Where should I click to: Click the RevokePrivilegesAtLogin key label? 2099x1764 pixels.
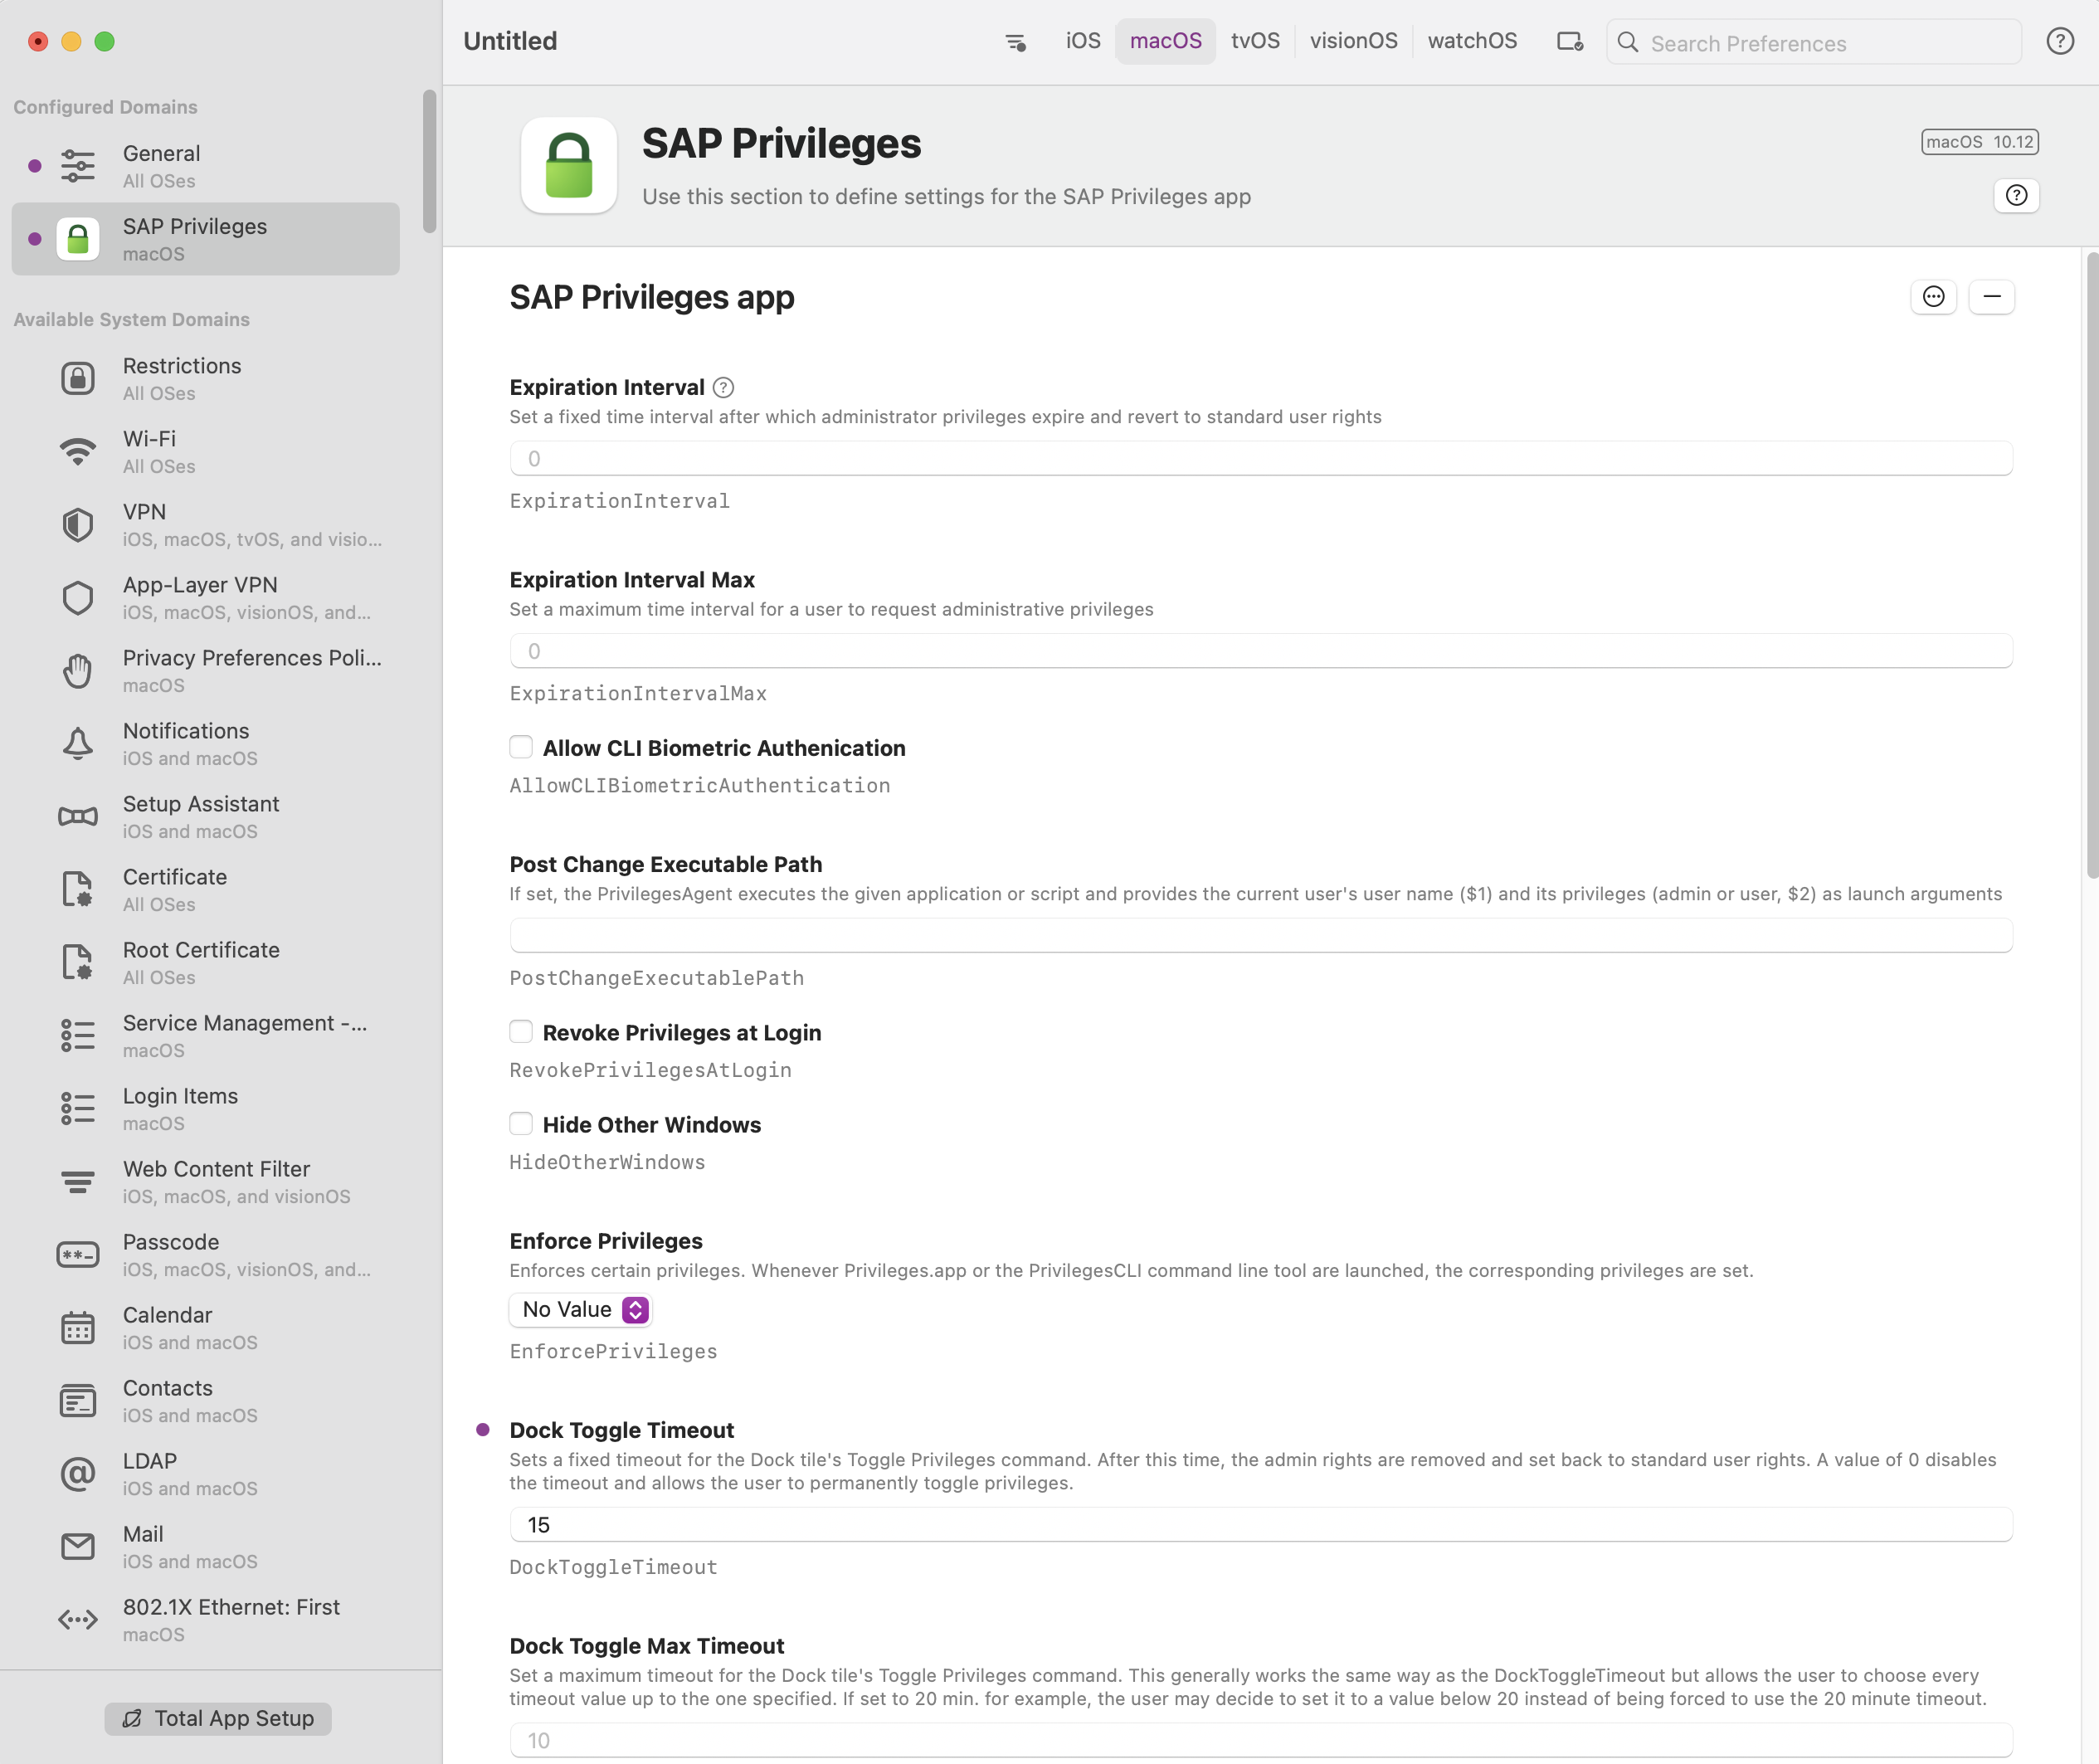click(x=650, y=1070)
